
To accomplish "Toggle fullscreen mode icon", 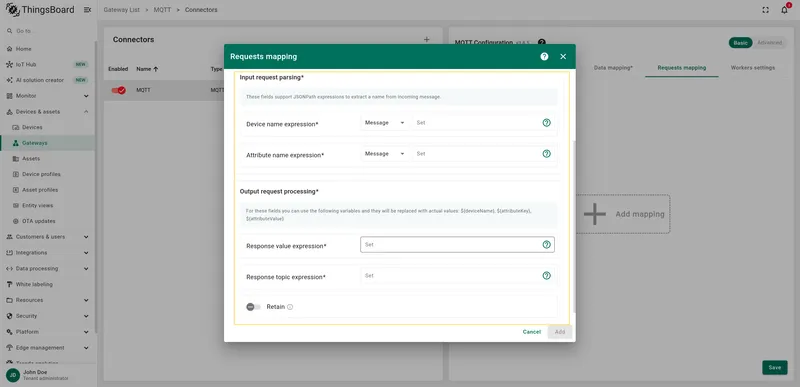I will 765,10.
